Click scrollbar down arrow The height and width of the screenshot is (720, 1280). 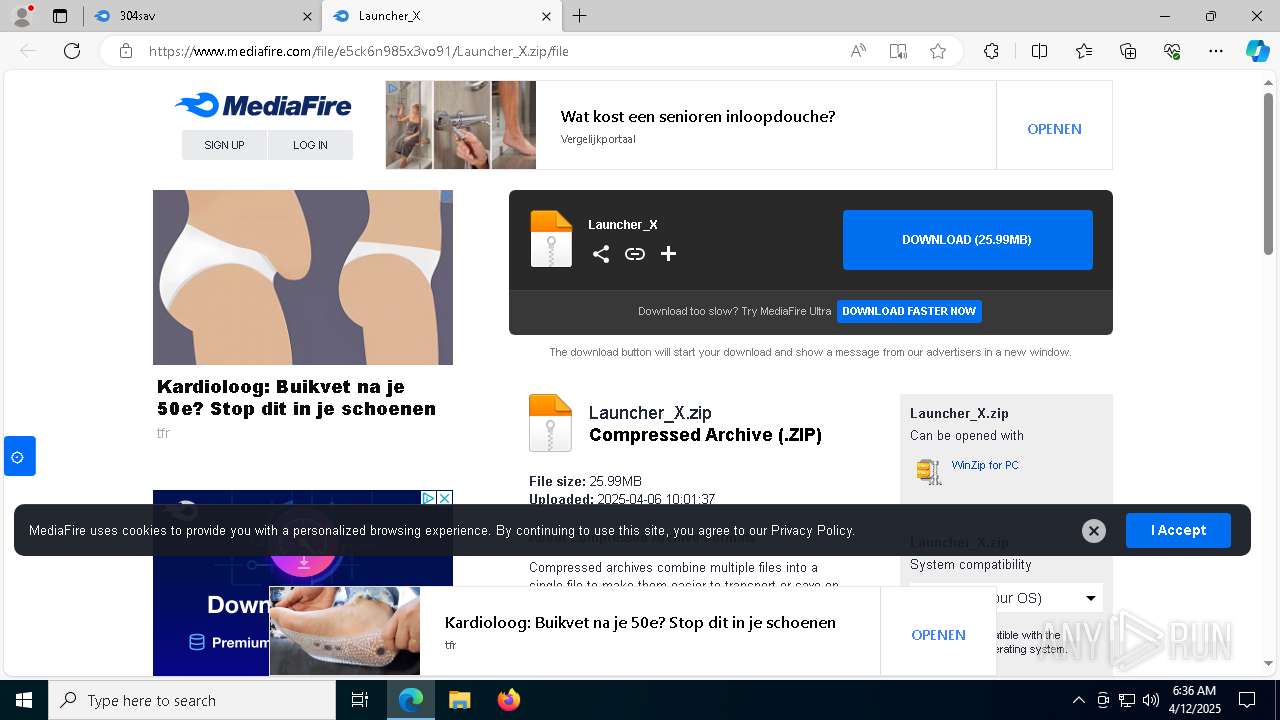pos(1268,662)
